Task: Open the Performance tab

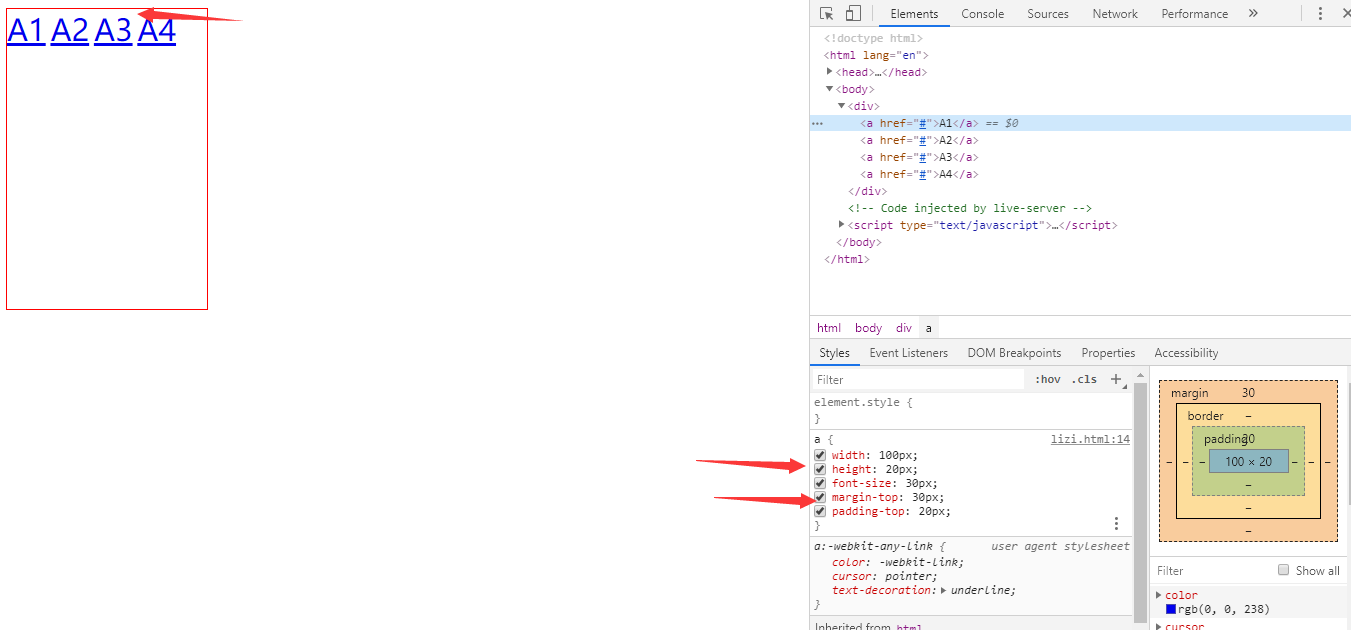Action: click(1194, 13)
